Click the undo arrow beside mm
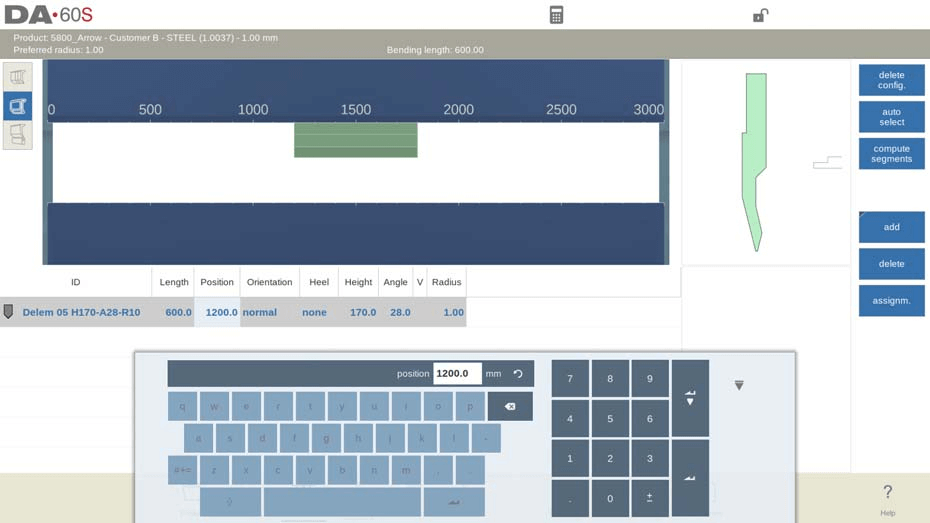Image resolution: width=930 pixels, height=523 pixels. [x=518, y=374]
